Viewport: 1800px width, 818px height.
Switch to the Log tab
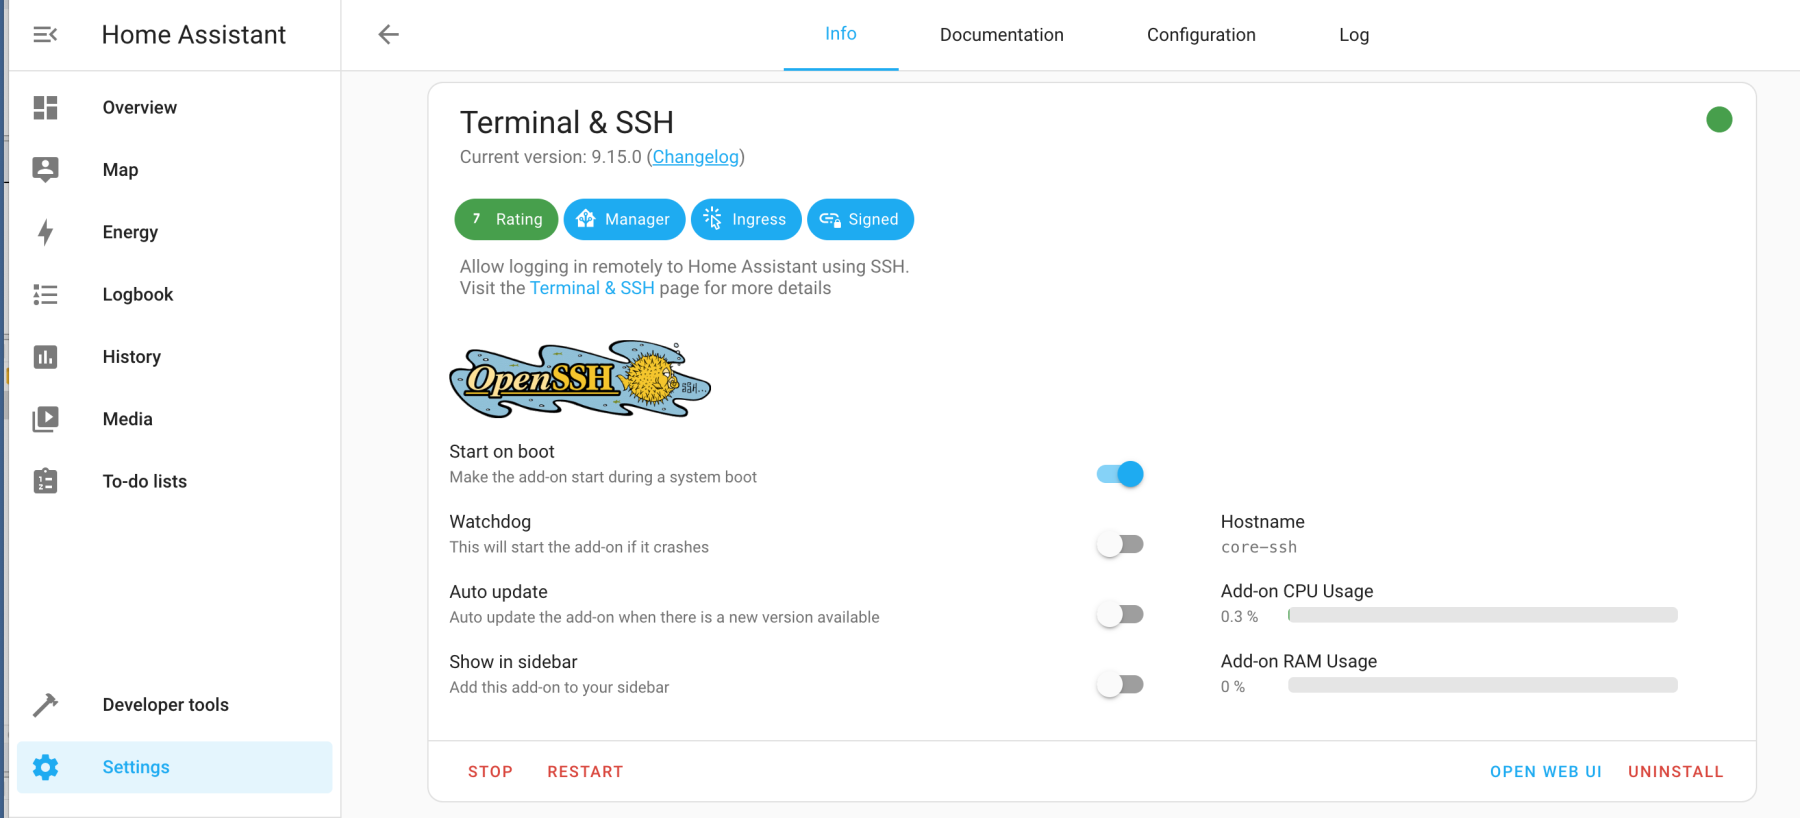click(x=1354, y=35)
